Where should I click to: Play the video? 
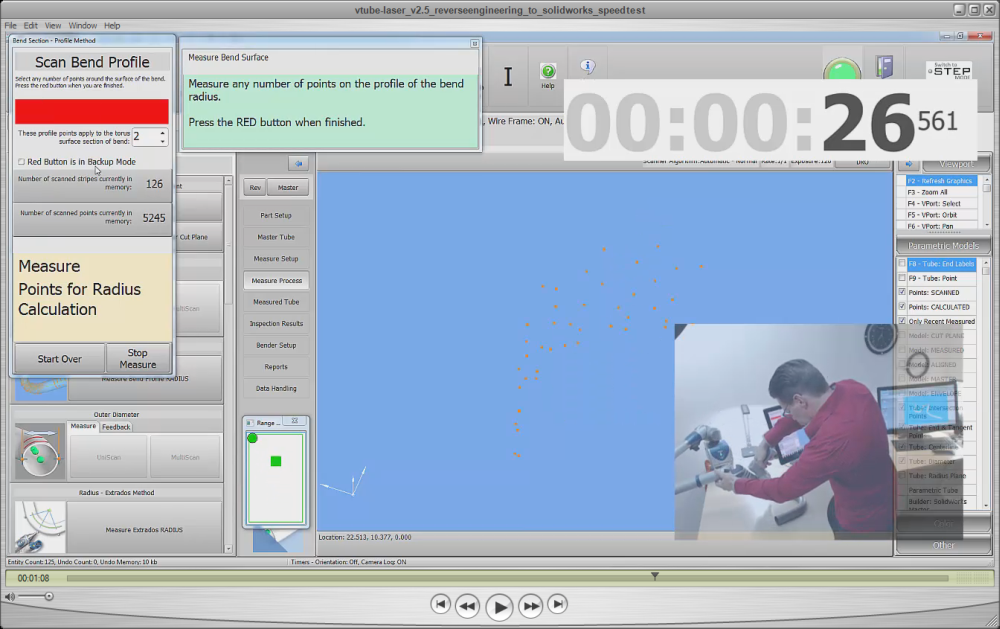click(x=499, y=607)
